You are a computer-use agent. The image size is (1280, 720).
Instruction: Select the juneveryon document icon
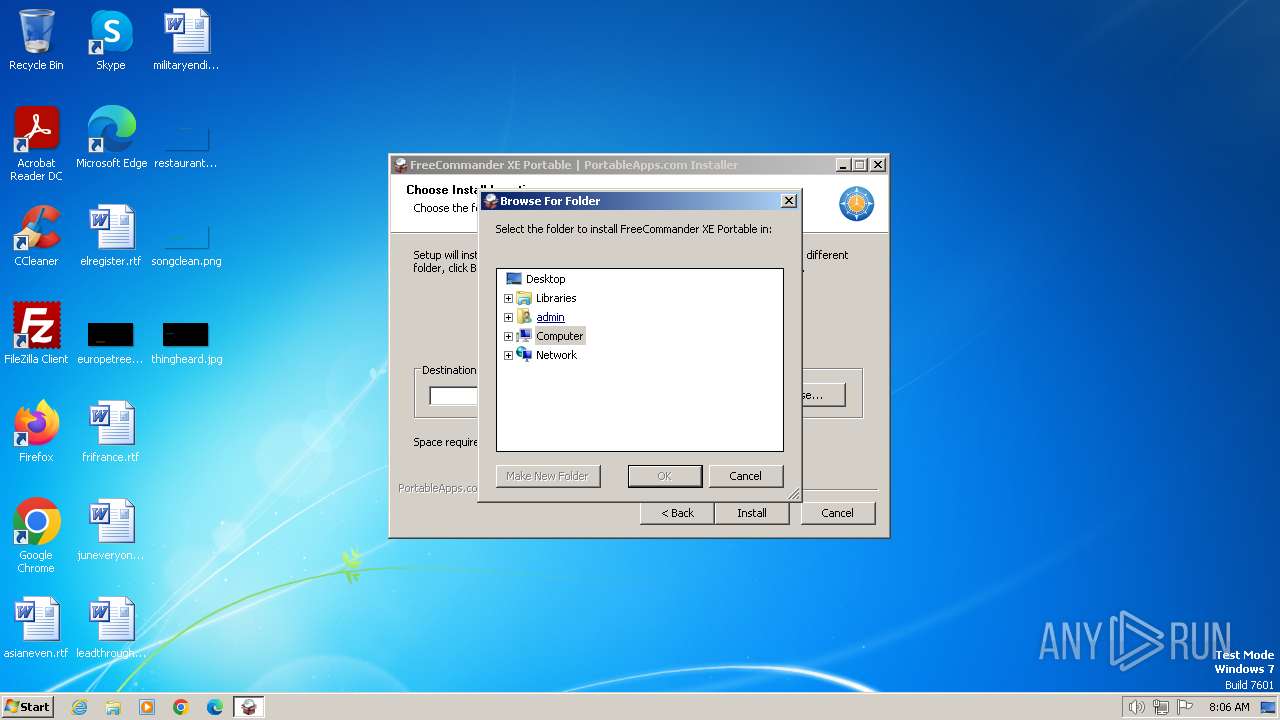click(111, 531)
